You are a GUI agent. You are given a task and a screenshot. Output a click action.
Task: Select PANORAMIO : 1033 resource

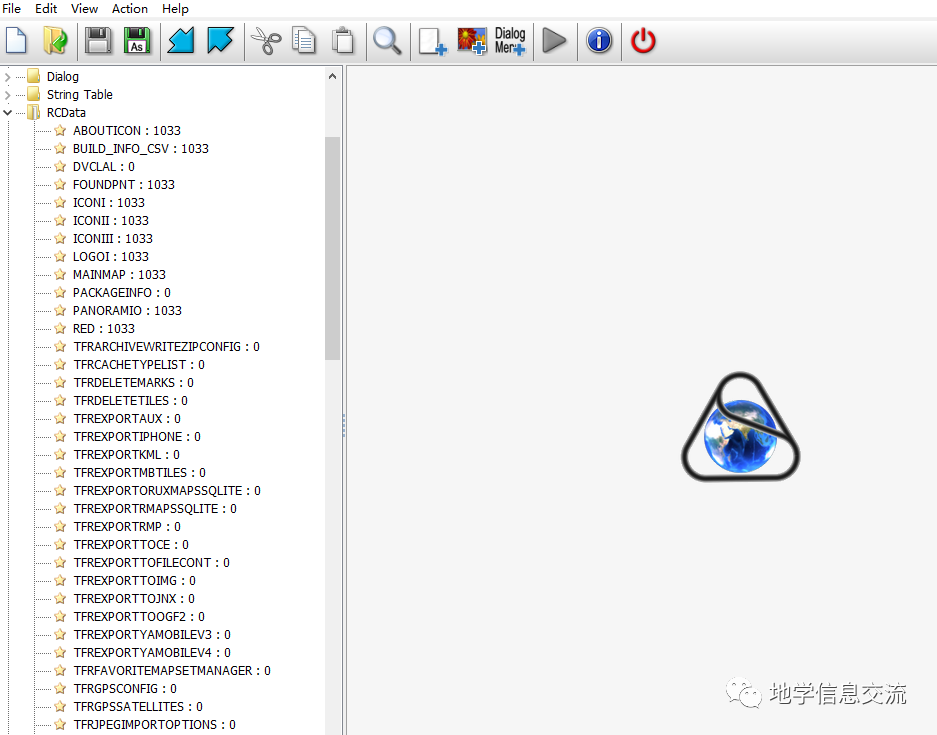click(127, 311)
